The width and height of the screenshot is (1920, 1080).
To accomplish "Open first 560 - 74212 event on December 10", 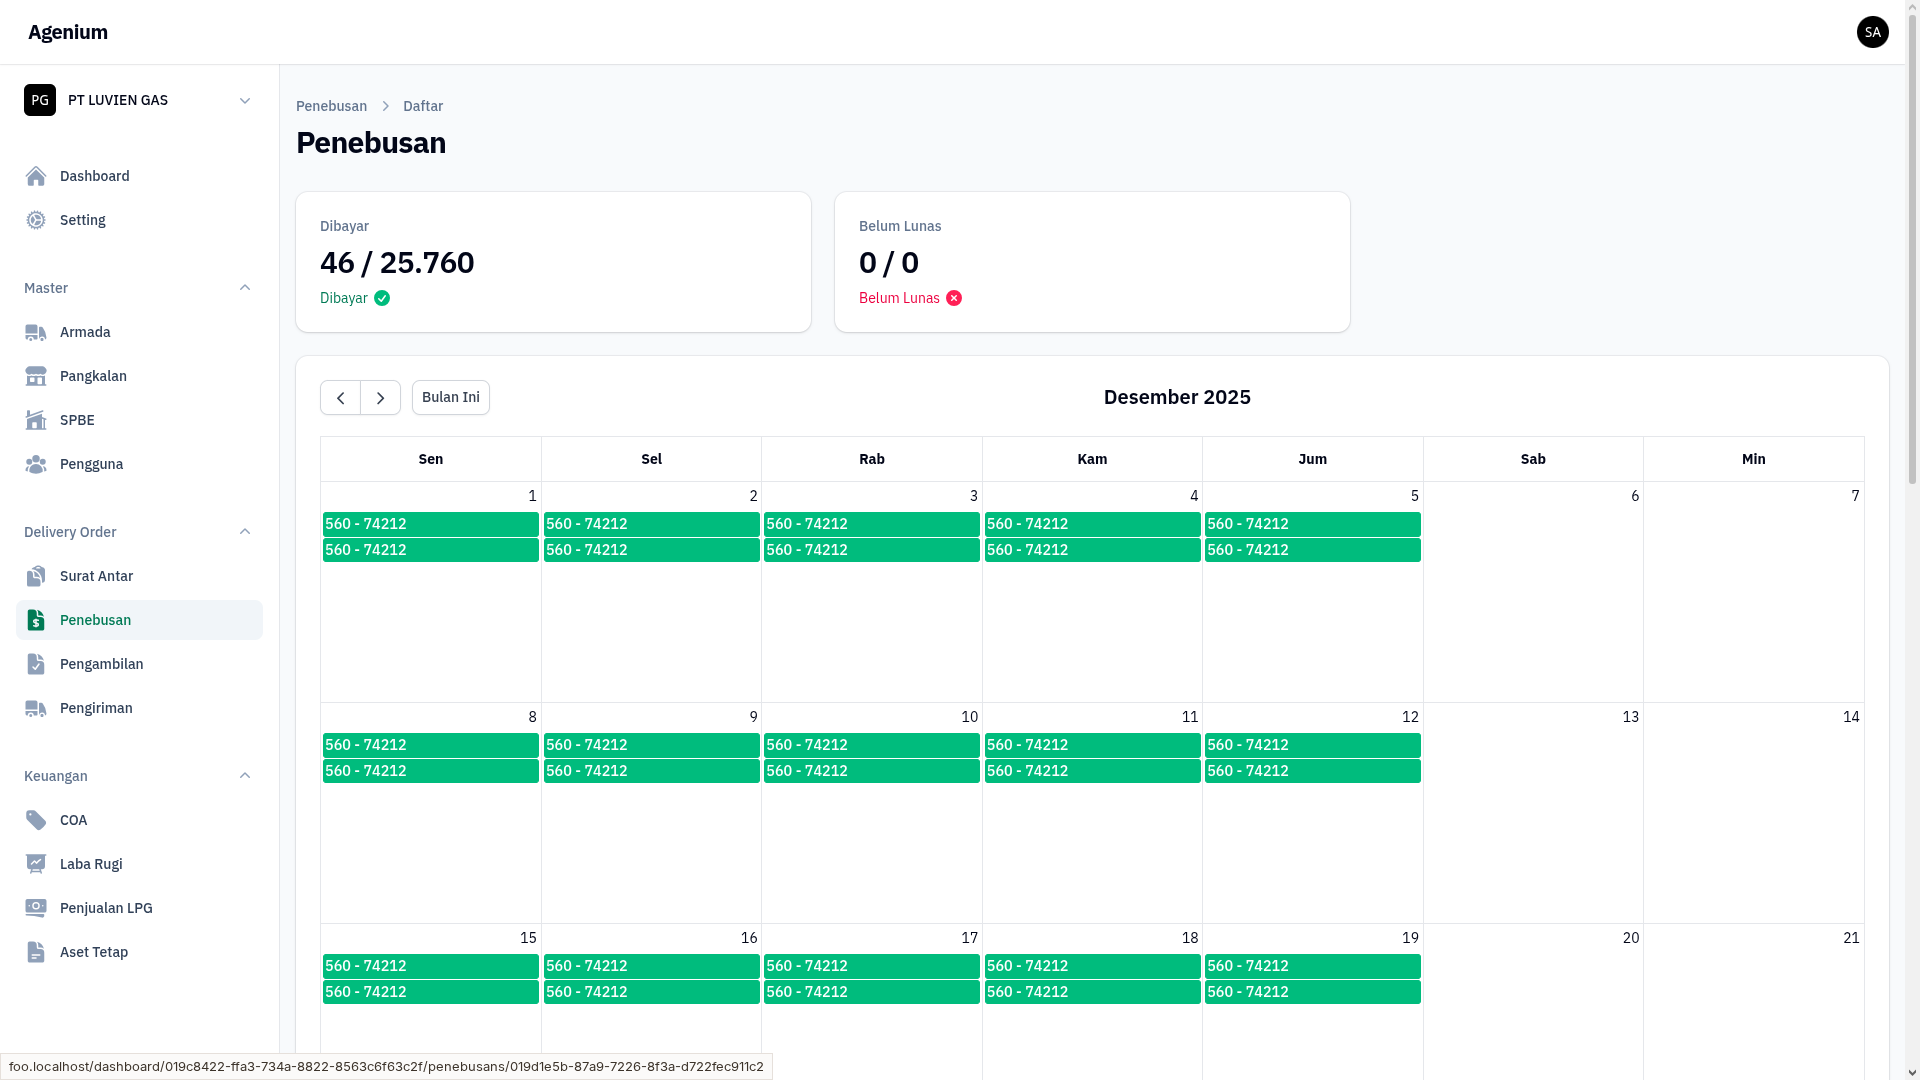I will [x=872, y=745].
